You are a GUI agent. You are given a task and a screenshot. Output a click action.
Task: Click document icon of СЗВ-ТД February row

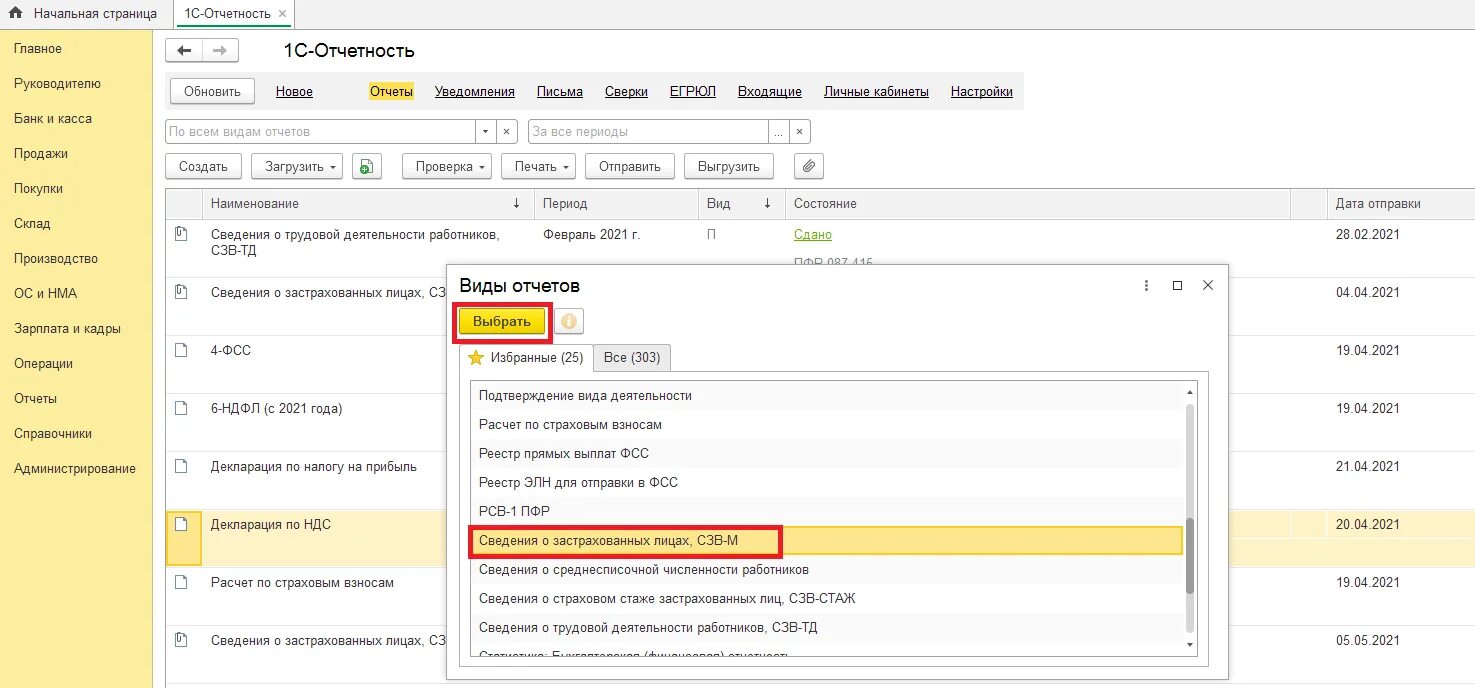click(x=181, y=234)
